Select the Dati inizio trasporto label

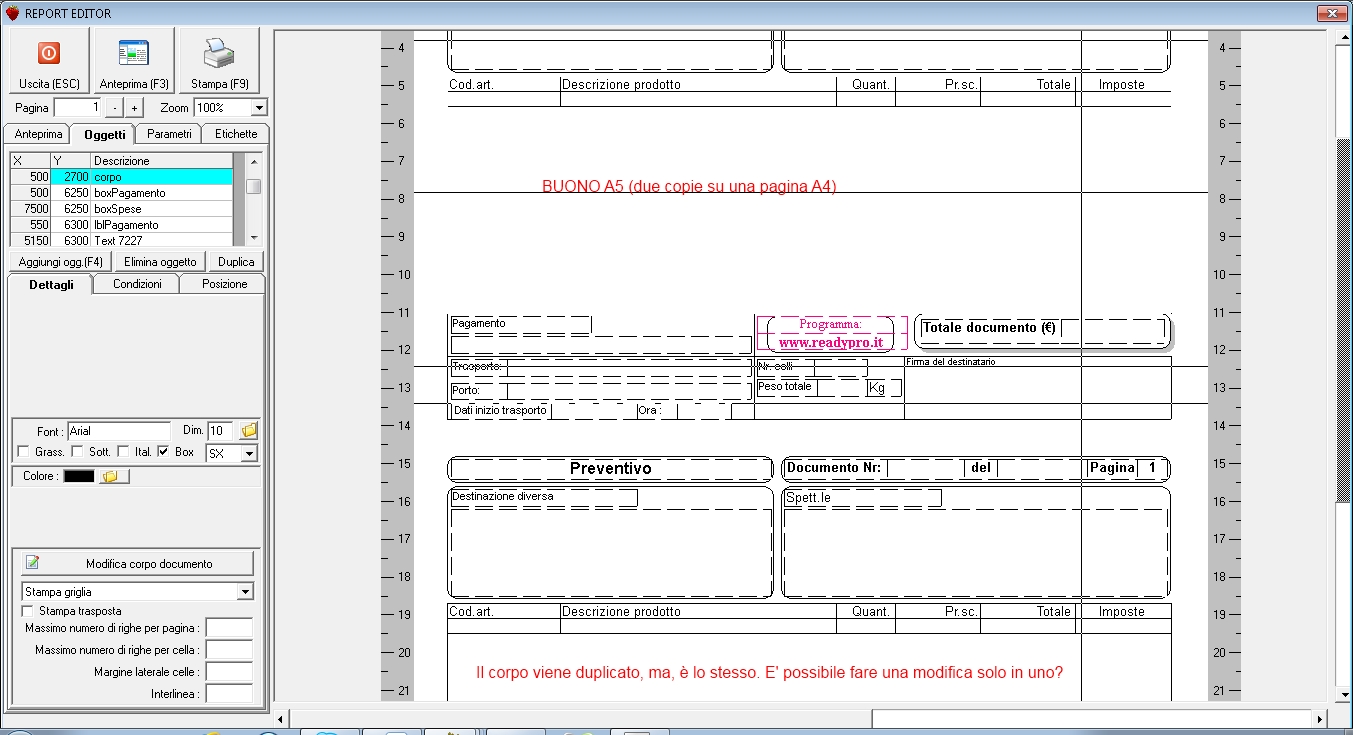(x=500, y=410)
